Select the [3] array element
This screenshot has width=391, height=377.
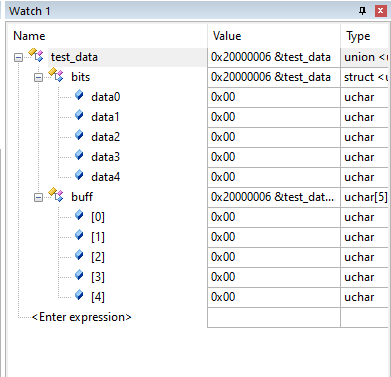(x=98, y=277)
